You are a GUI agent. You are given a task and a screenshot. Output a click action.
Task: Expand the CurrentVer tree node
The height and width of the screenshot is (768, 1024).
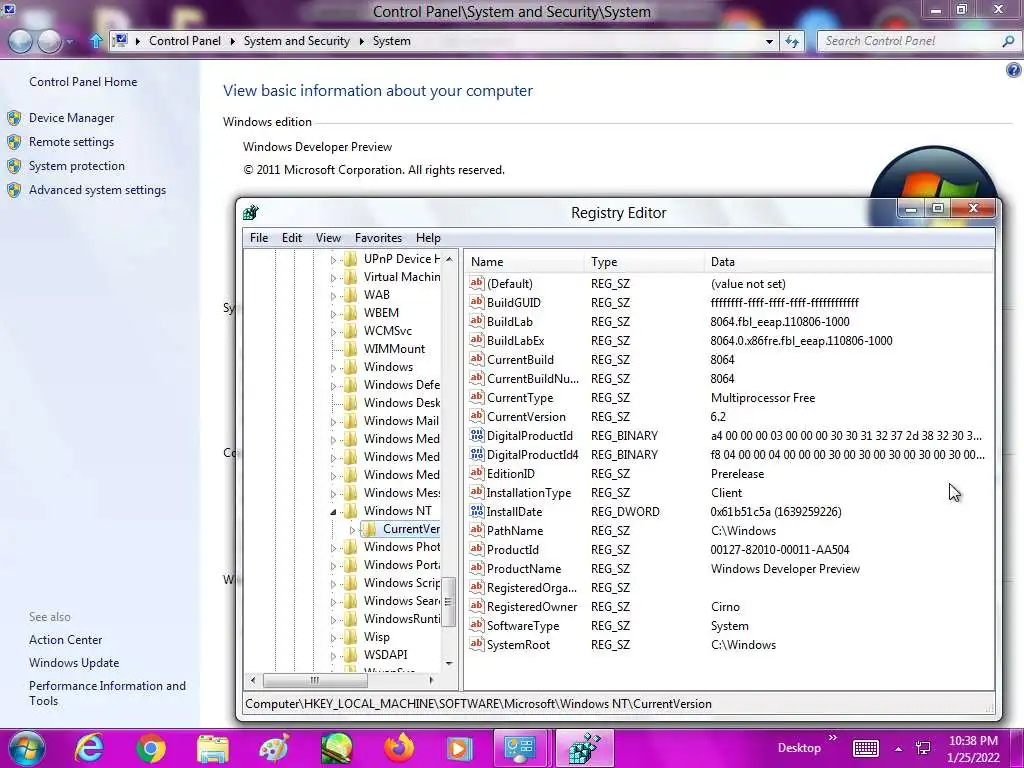353,530
